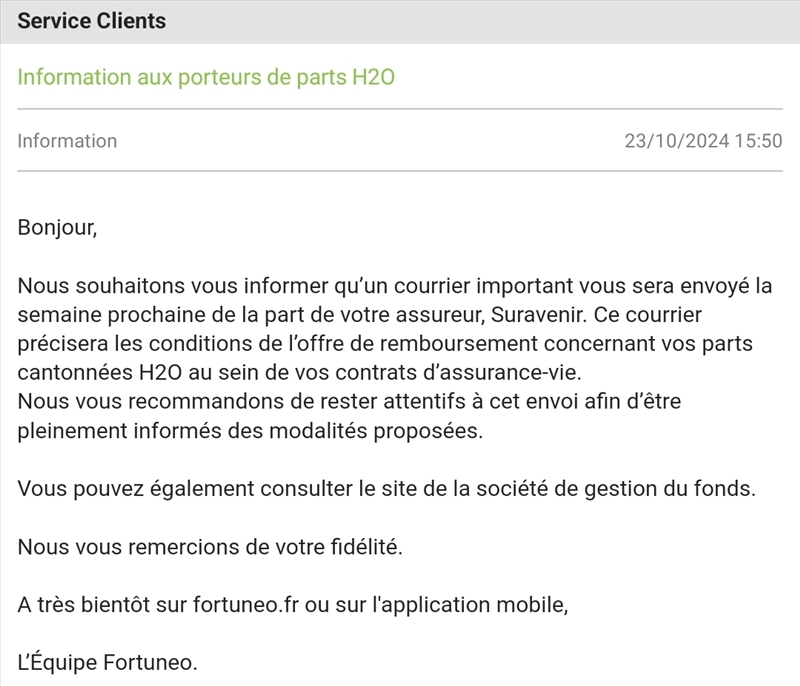Viewport: 800px width, 686px height.
Task: Click the Service Clients header
Action: (x=92, y=21)
